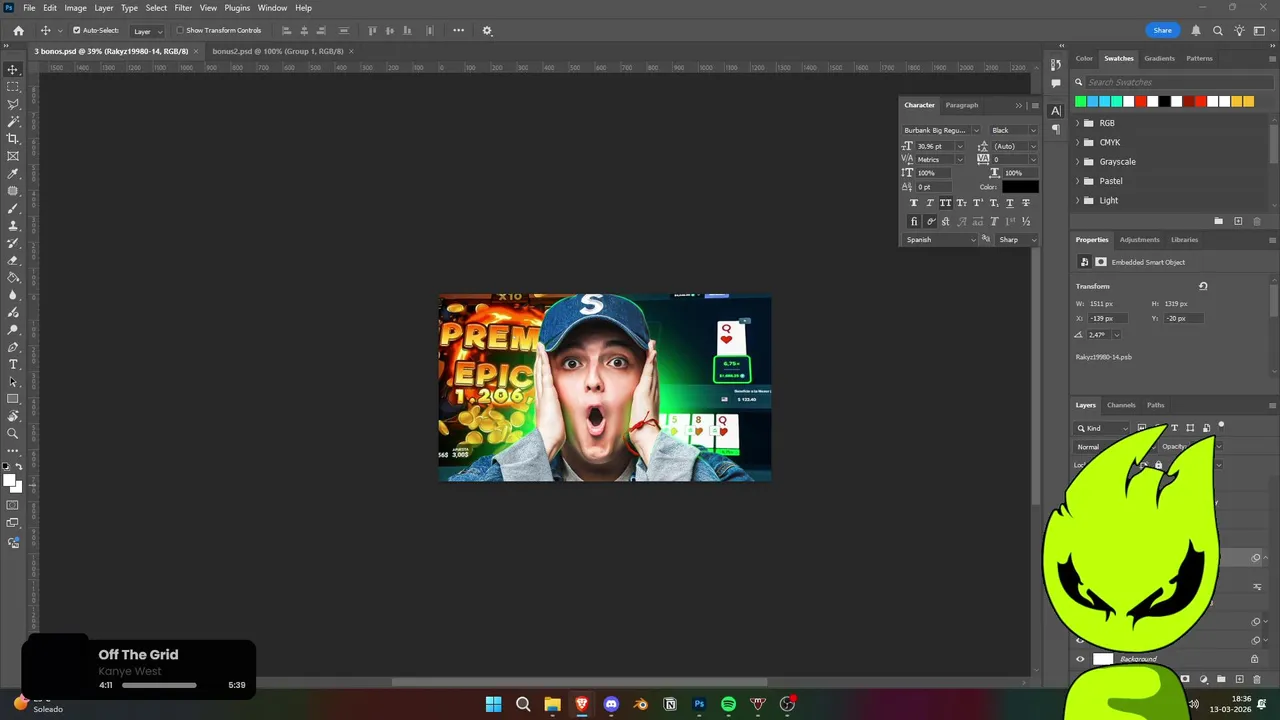Toggle Quick Mask mode
The width and height of the screenshot is (1280, 720).
[x=13, y=505]
